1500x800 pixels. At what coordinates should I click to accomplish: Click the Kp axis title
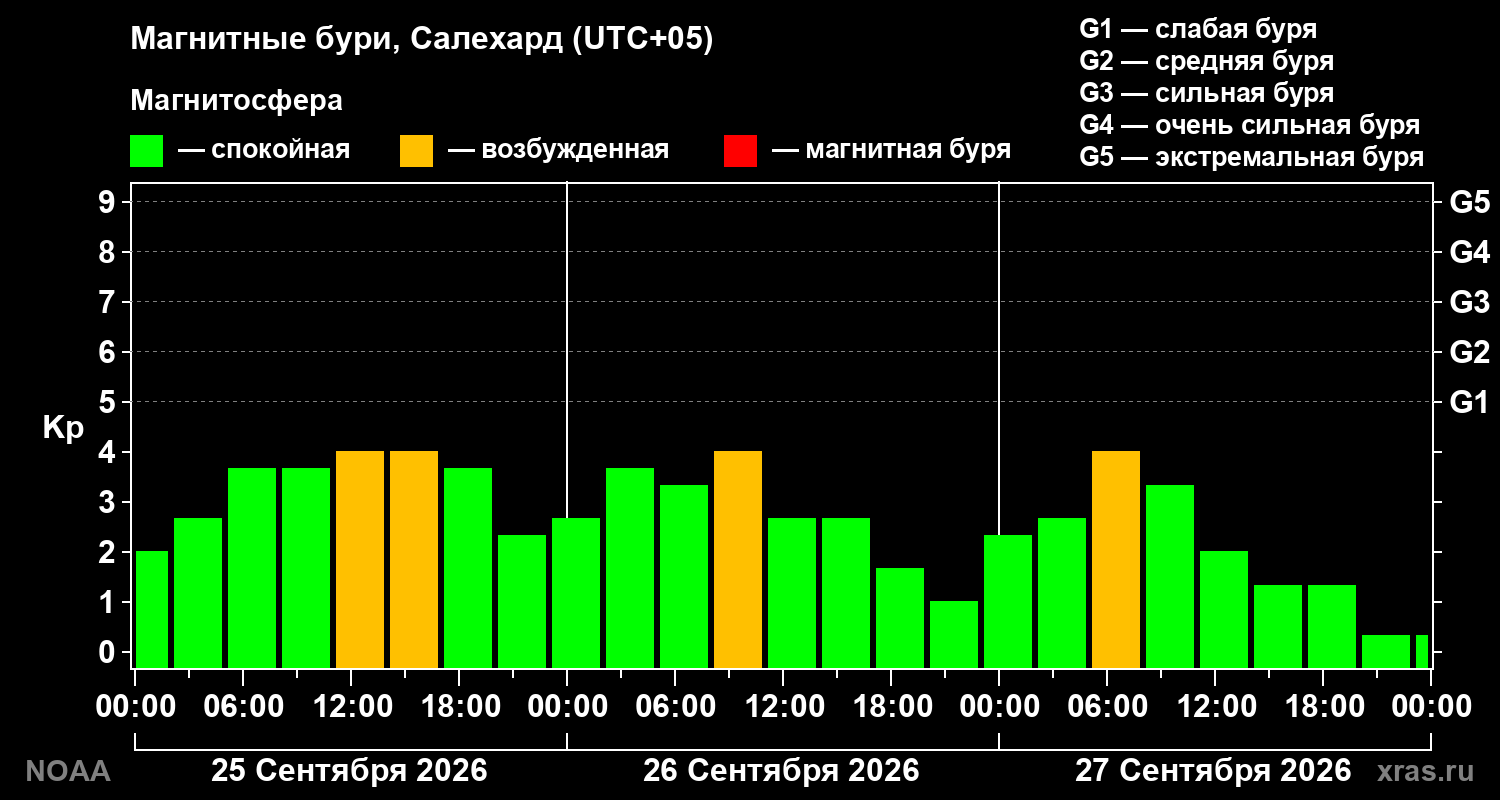[63, 429]
